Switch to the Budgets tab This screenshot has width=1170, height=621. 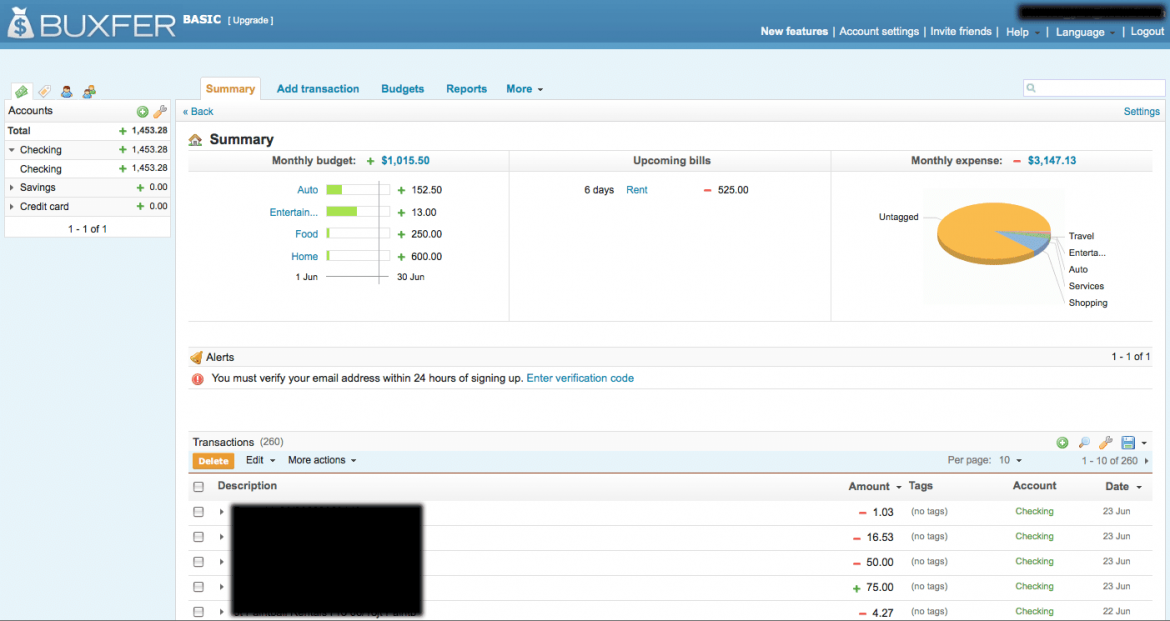(402, 89)
